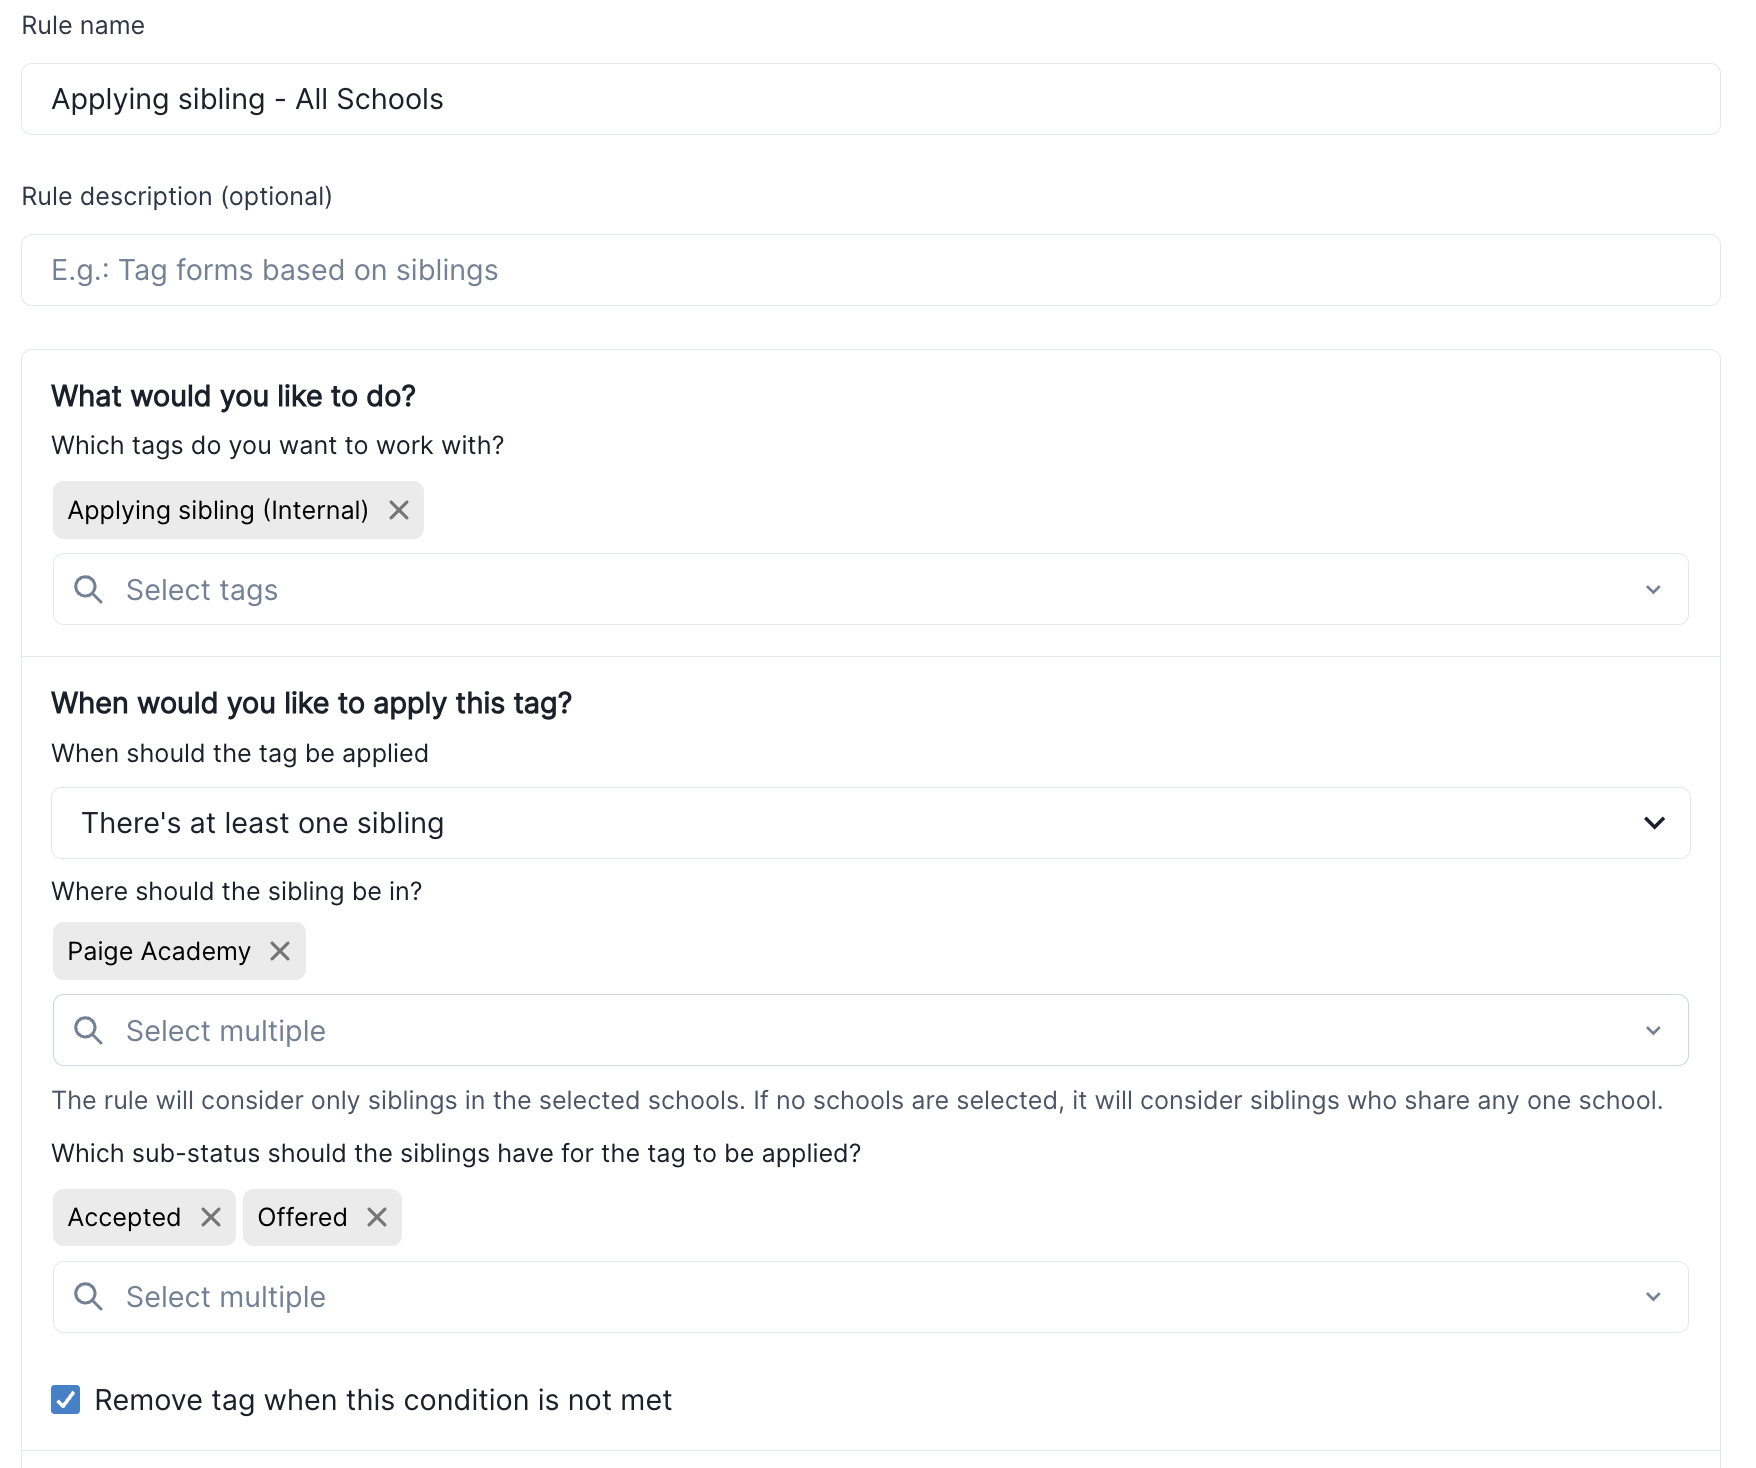Remove the Offered sub-status

tap(377, 1217)
